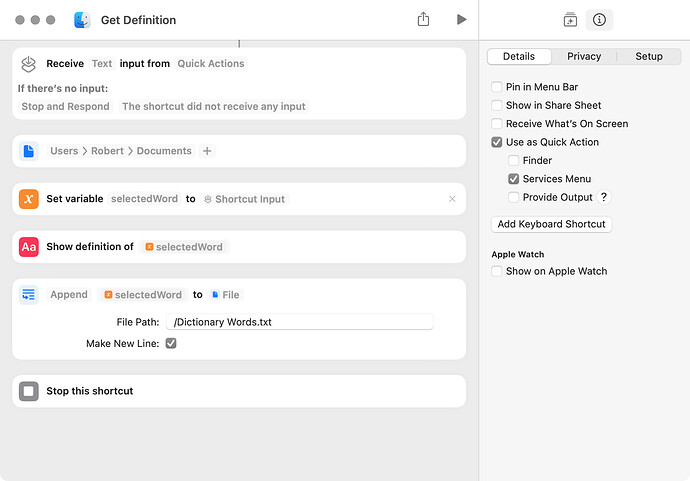
Task: Click selectedWord token in Show definition
Action: 184,247
